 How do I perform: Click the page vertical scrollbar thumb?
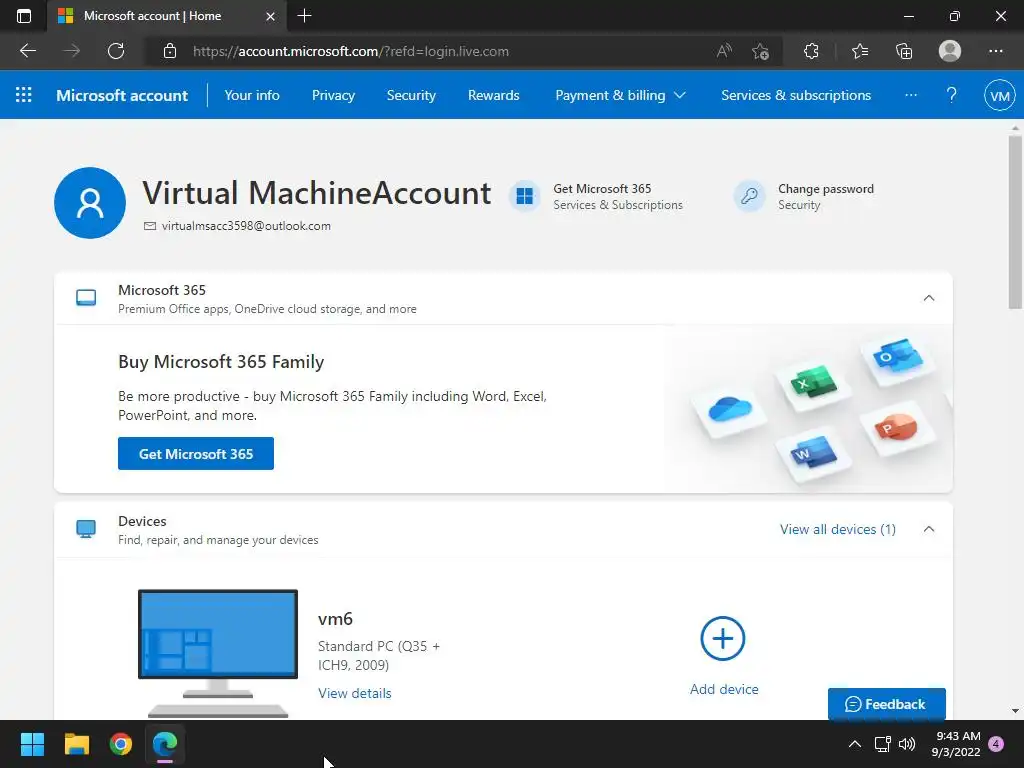[x=1015, y=222]
